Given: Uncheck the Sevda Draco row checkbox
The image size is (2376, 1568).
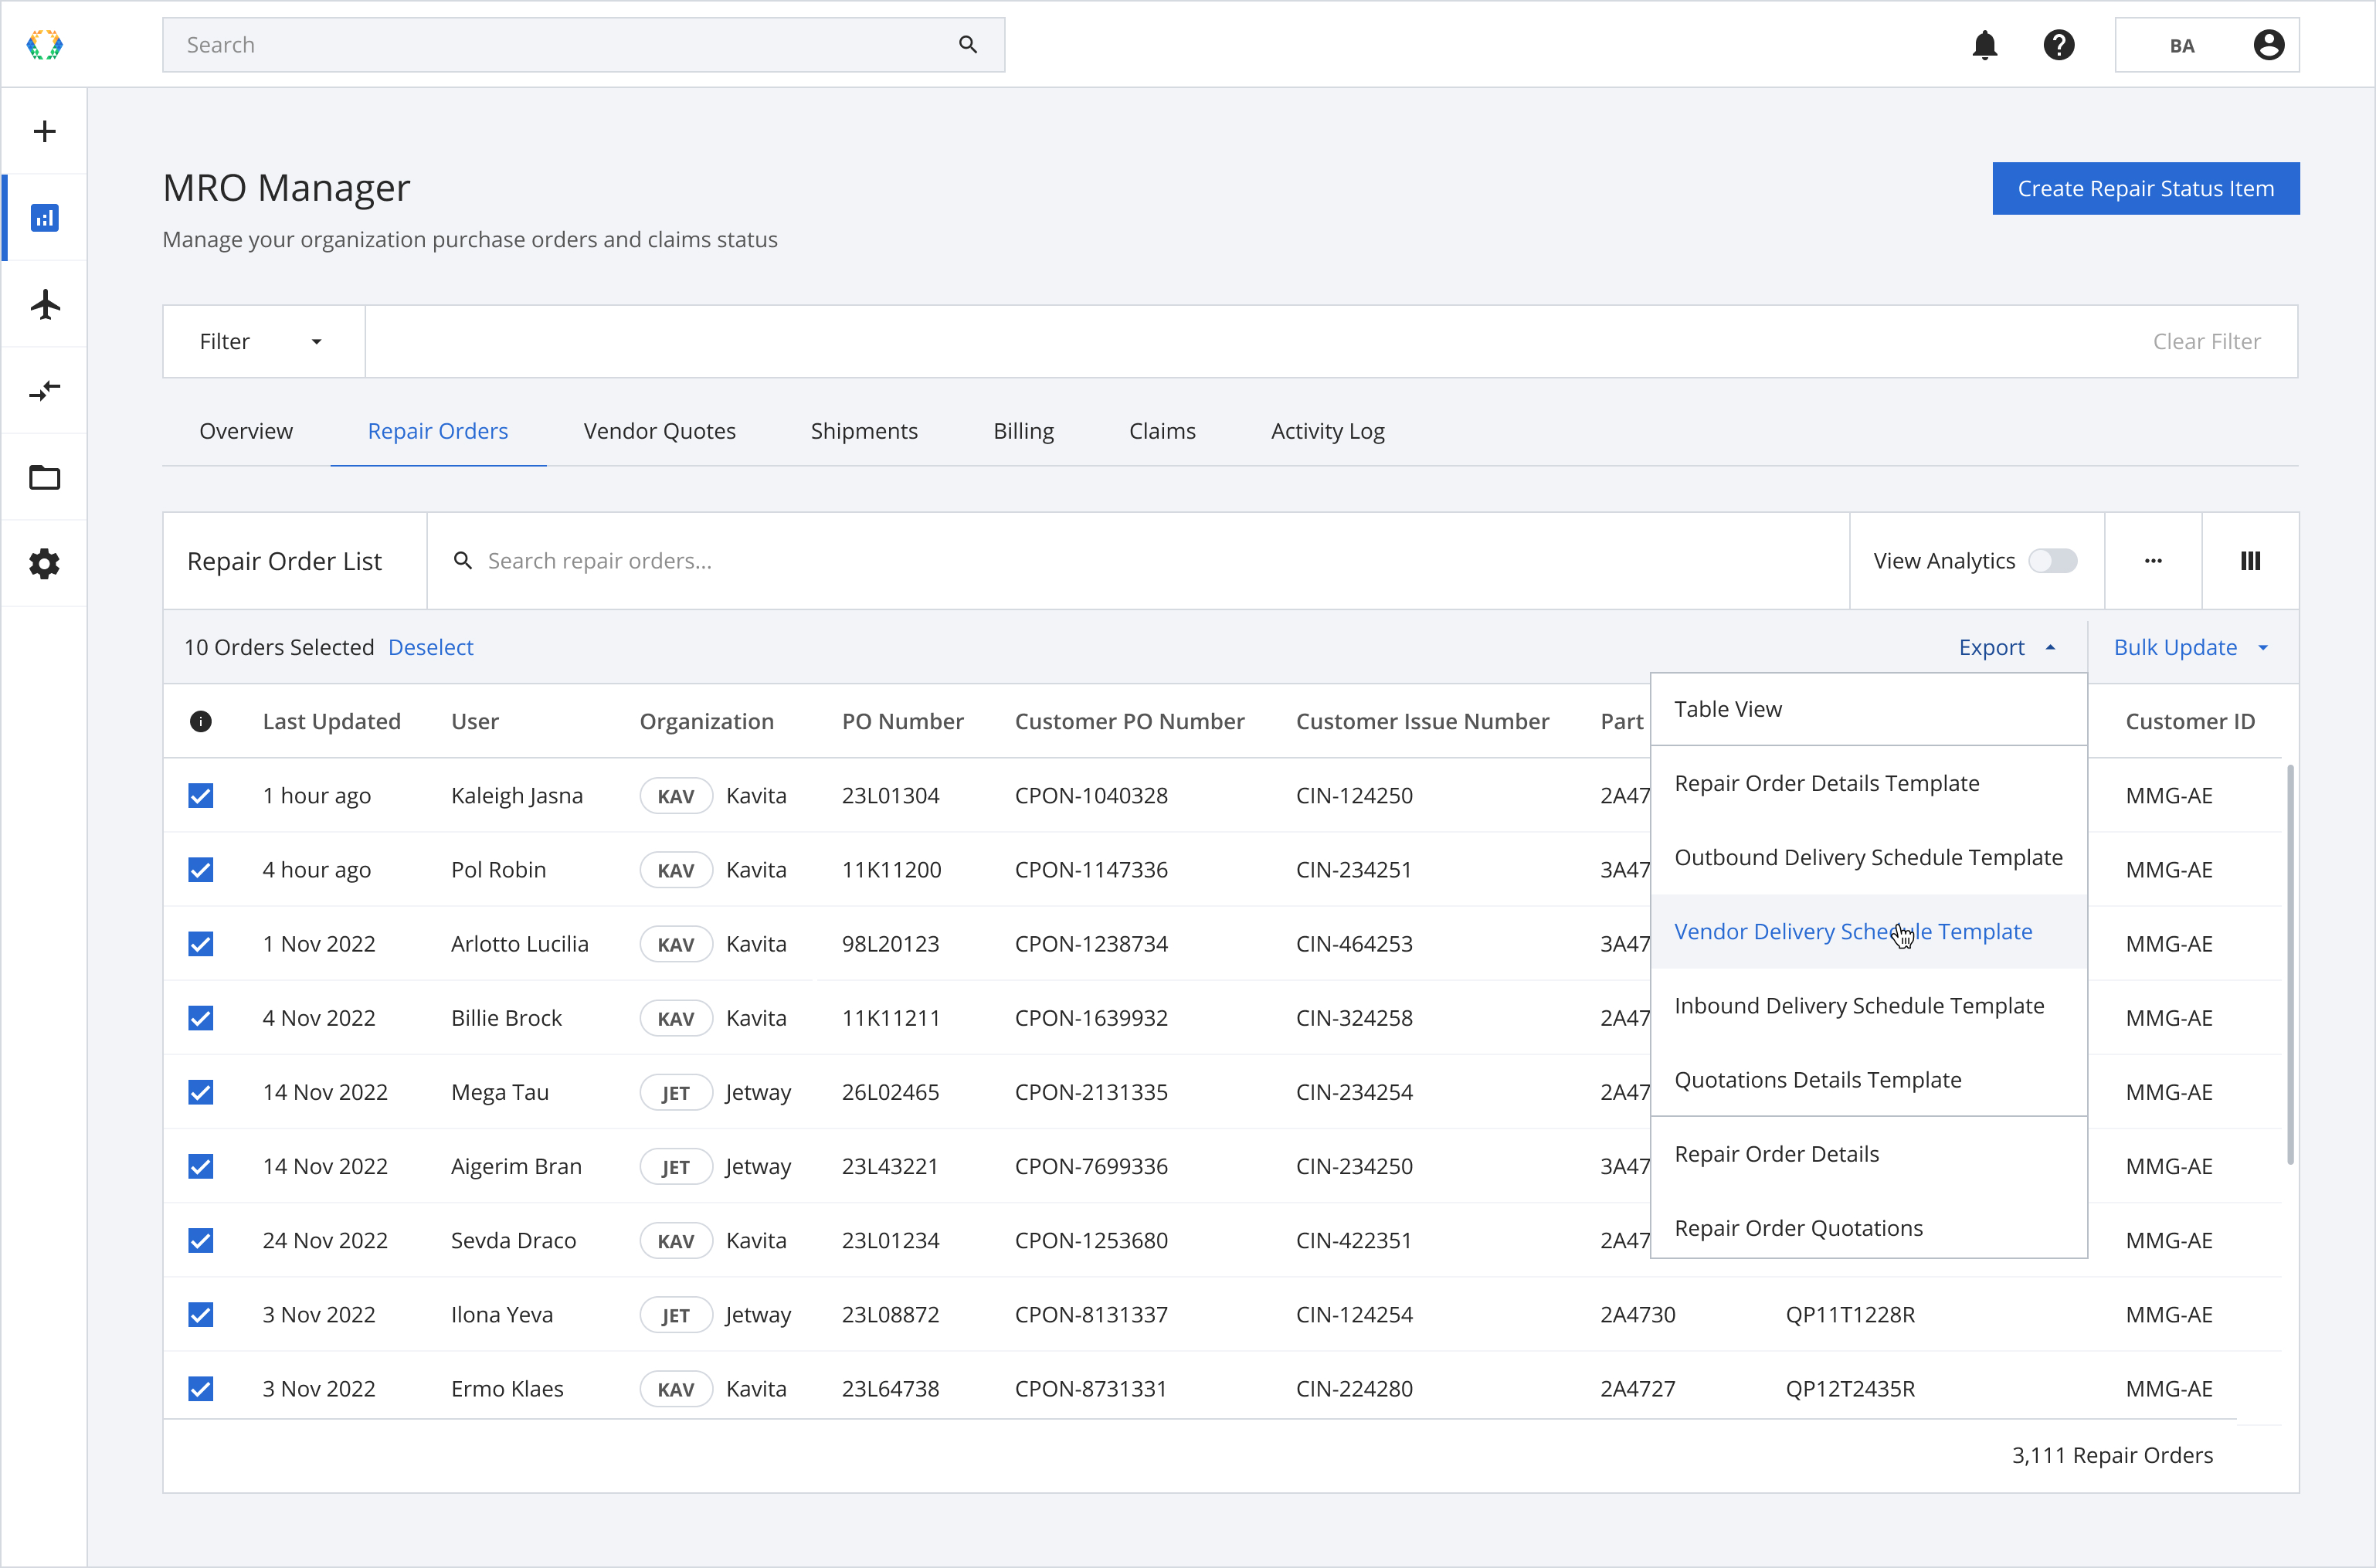Looking at the screenshot, I should (200, 1240).
